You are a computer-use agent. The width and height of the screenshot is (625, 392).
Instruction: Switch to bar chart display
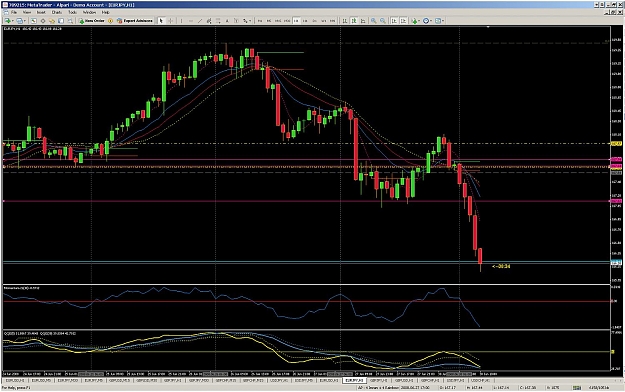click(x=345, y=21)
